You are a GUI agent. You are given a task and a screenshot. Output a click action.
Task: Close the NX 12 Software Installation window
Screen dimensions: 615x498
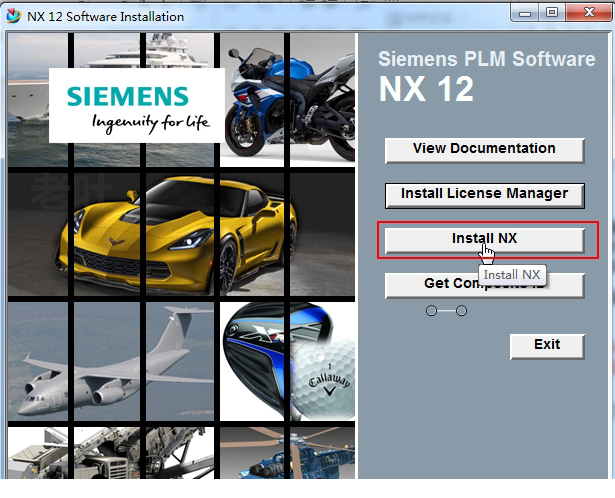coord(589,13)
